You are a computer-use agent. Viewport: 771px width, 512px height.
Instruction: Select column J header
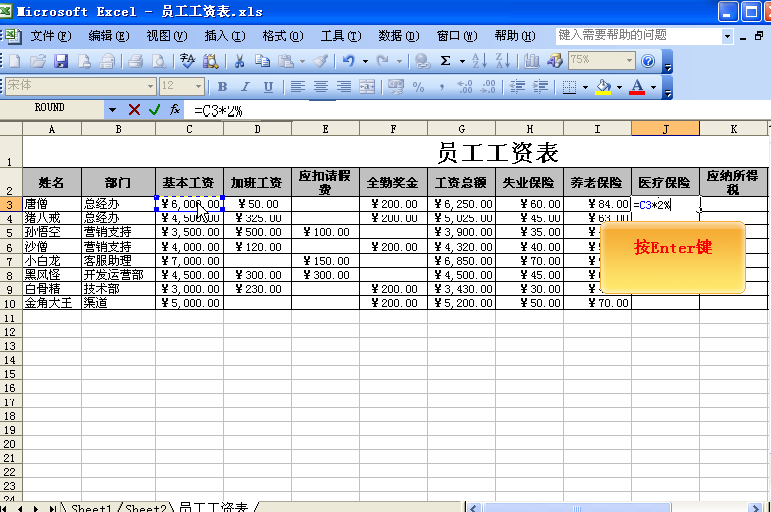coord(665,129)
